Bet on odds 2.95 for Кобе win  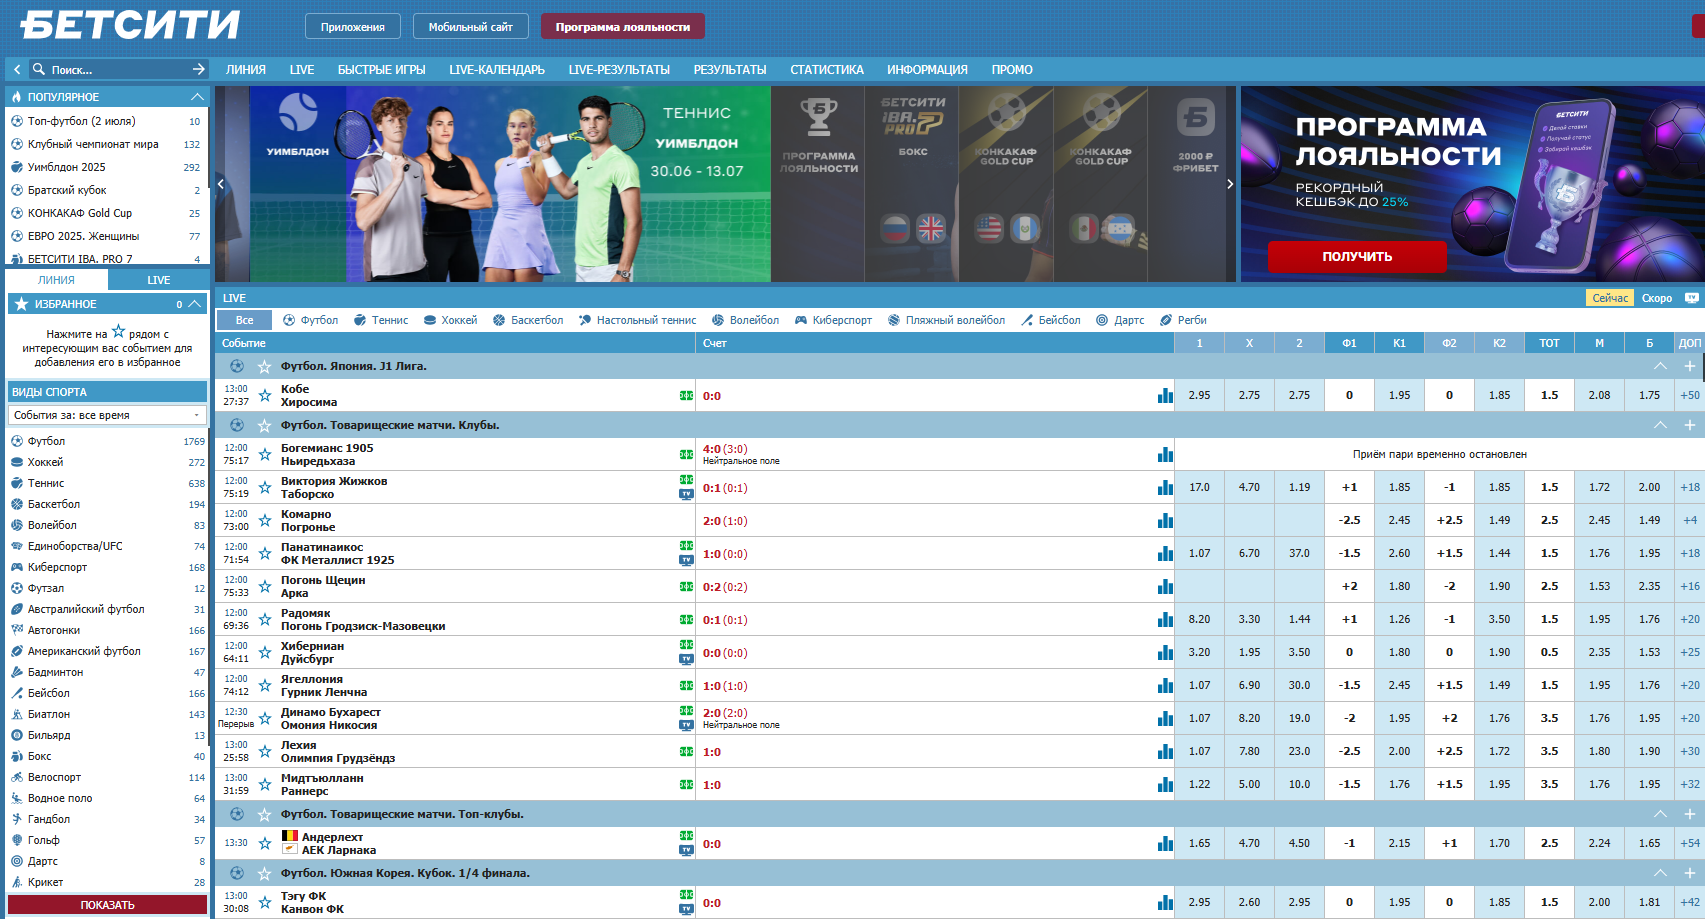pyautogui.click(x=1199, y=395)
